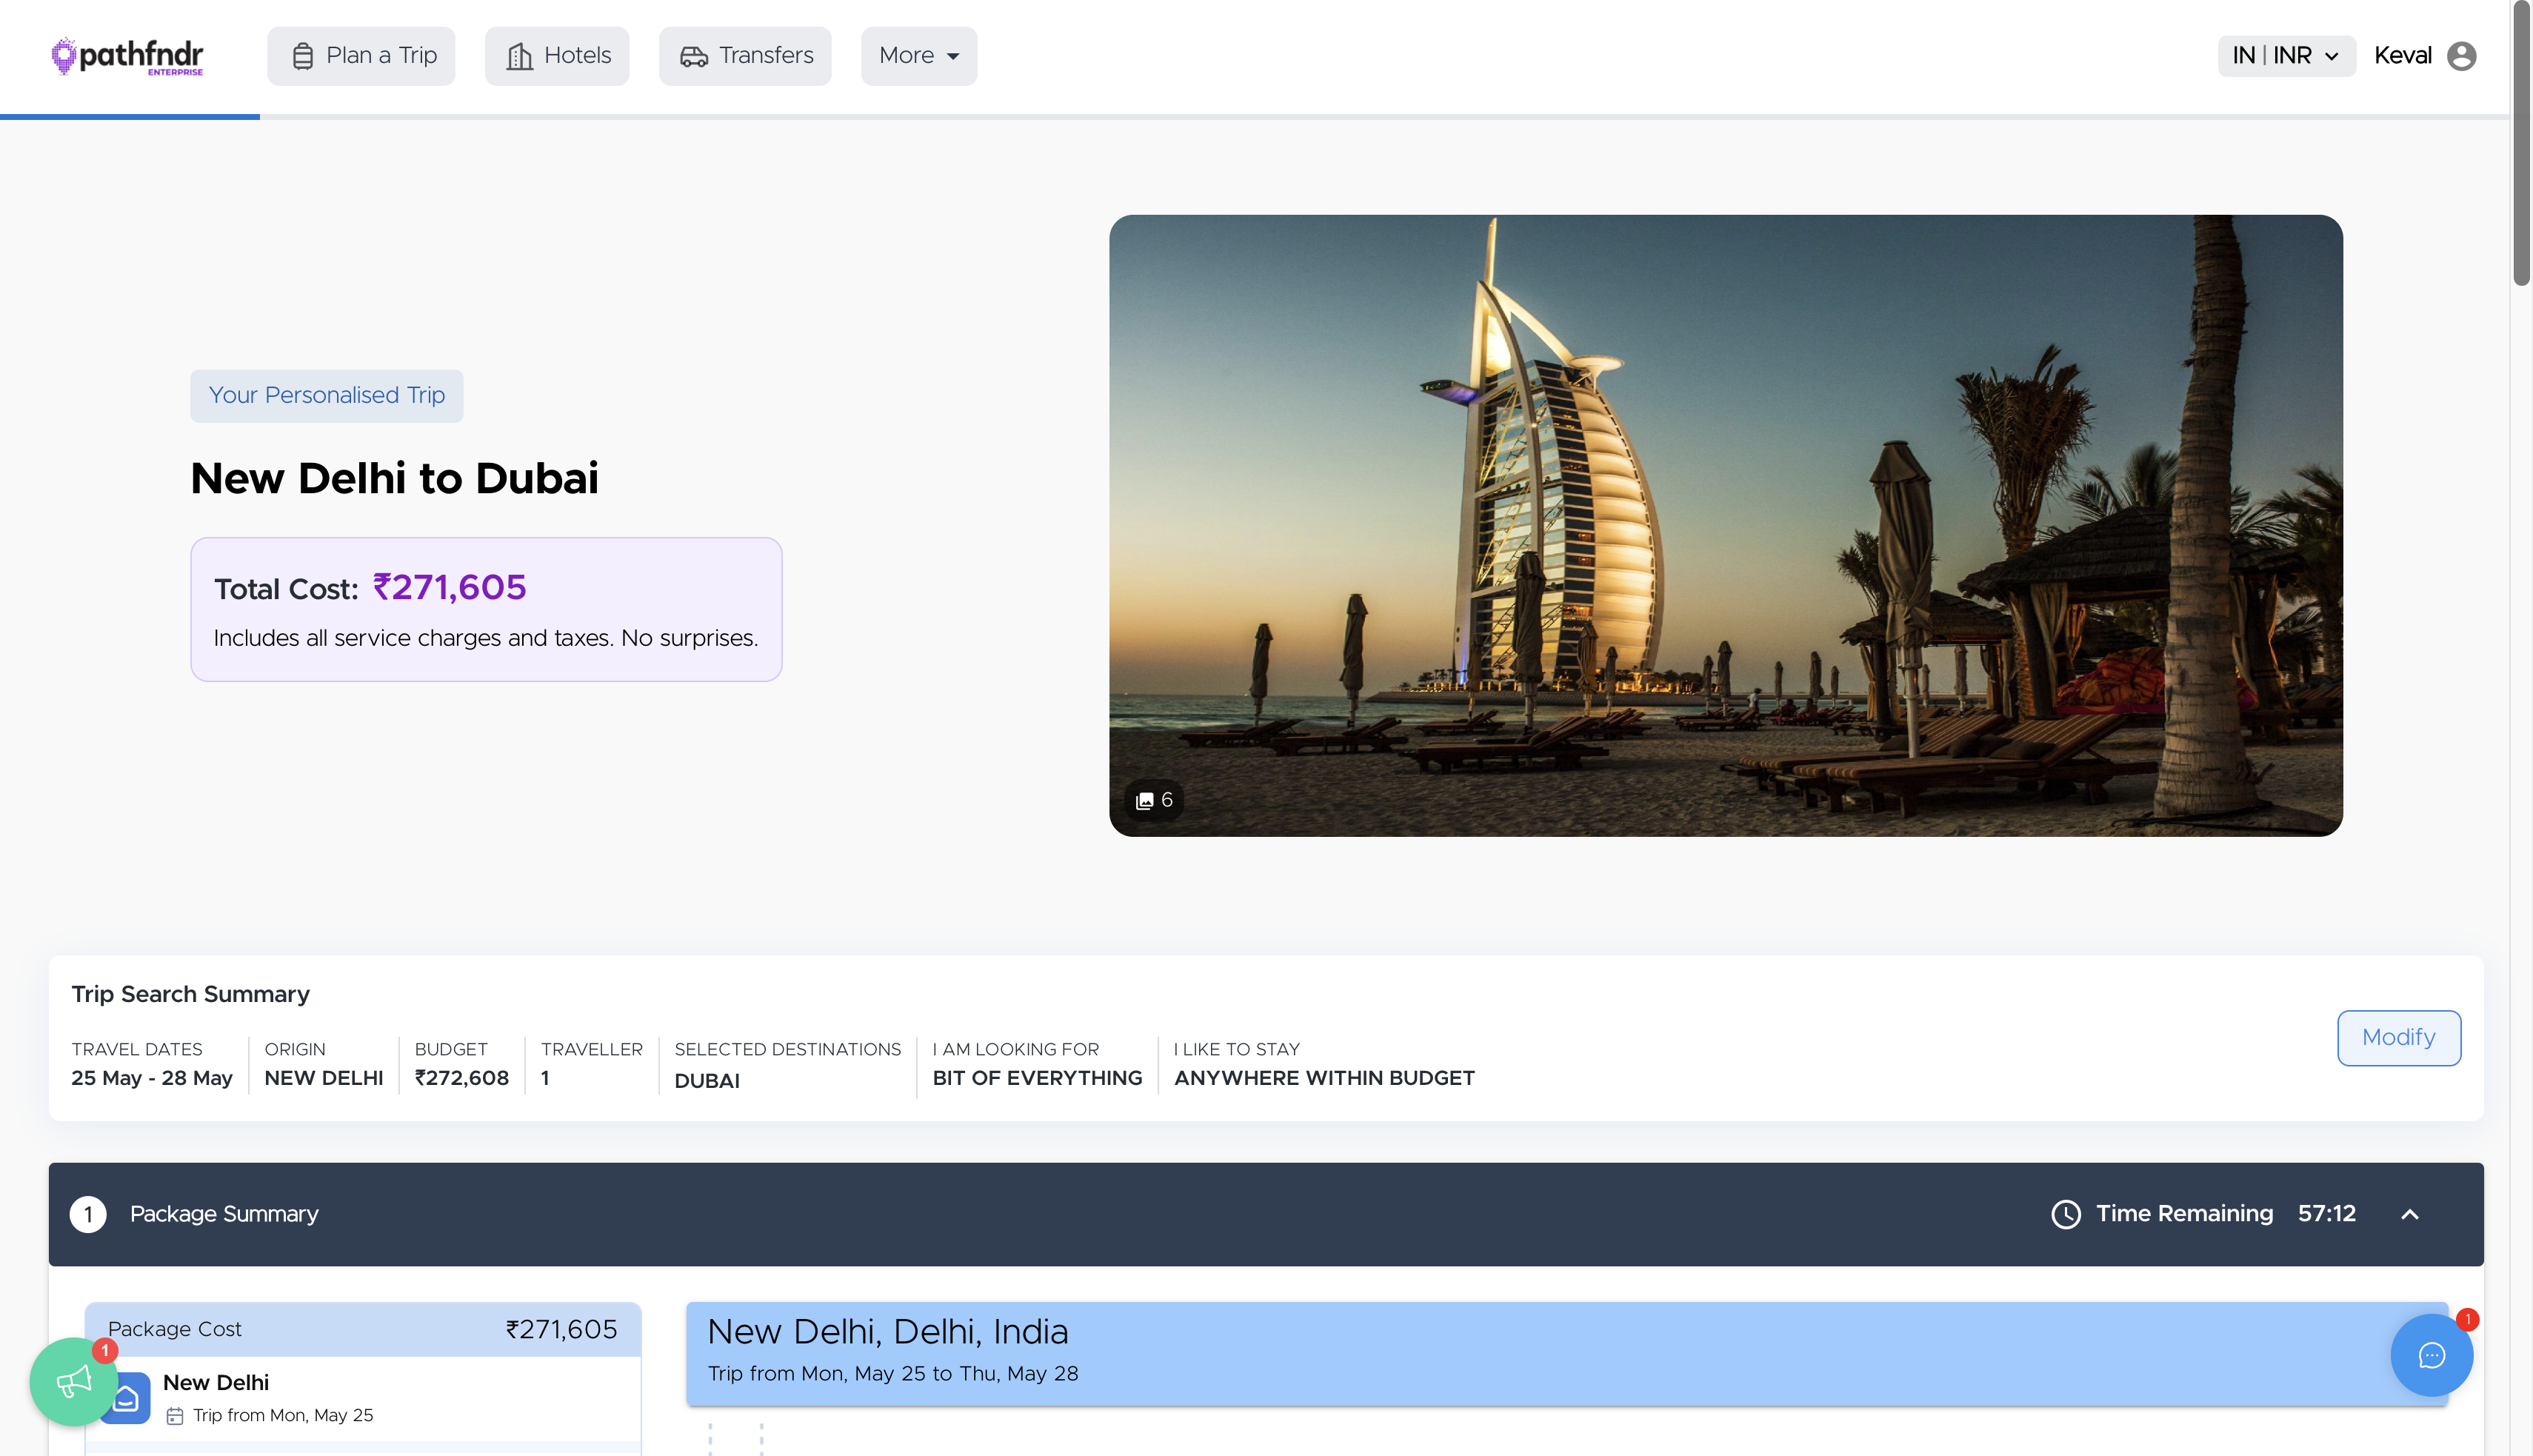This screenshot has width=2533, height=1456.
Task: Open the Transfers section
Action: click(745, 56)
